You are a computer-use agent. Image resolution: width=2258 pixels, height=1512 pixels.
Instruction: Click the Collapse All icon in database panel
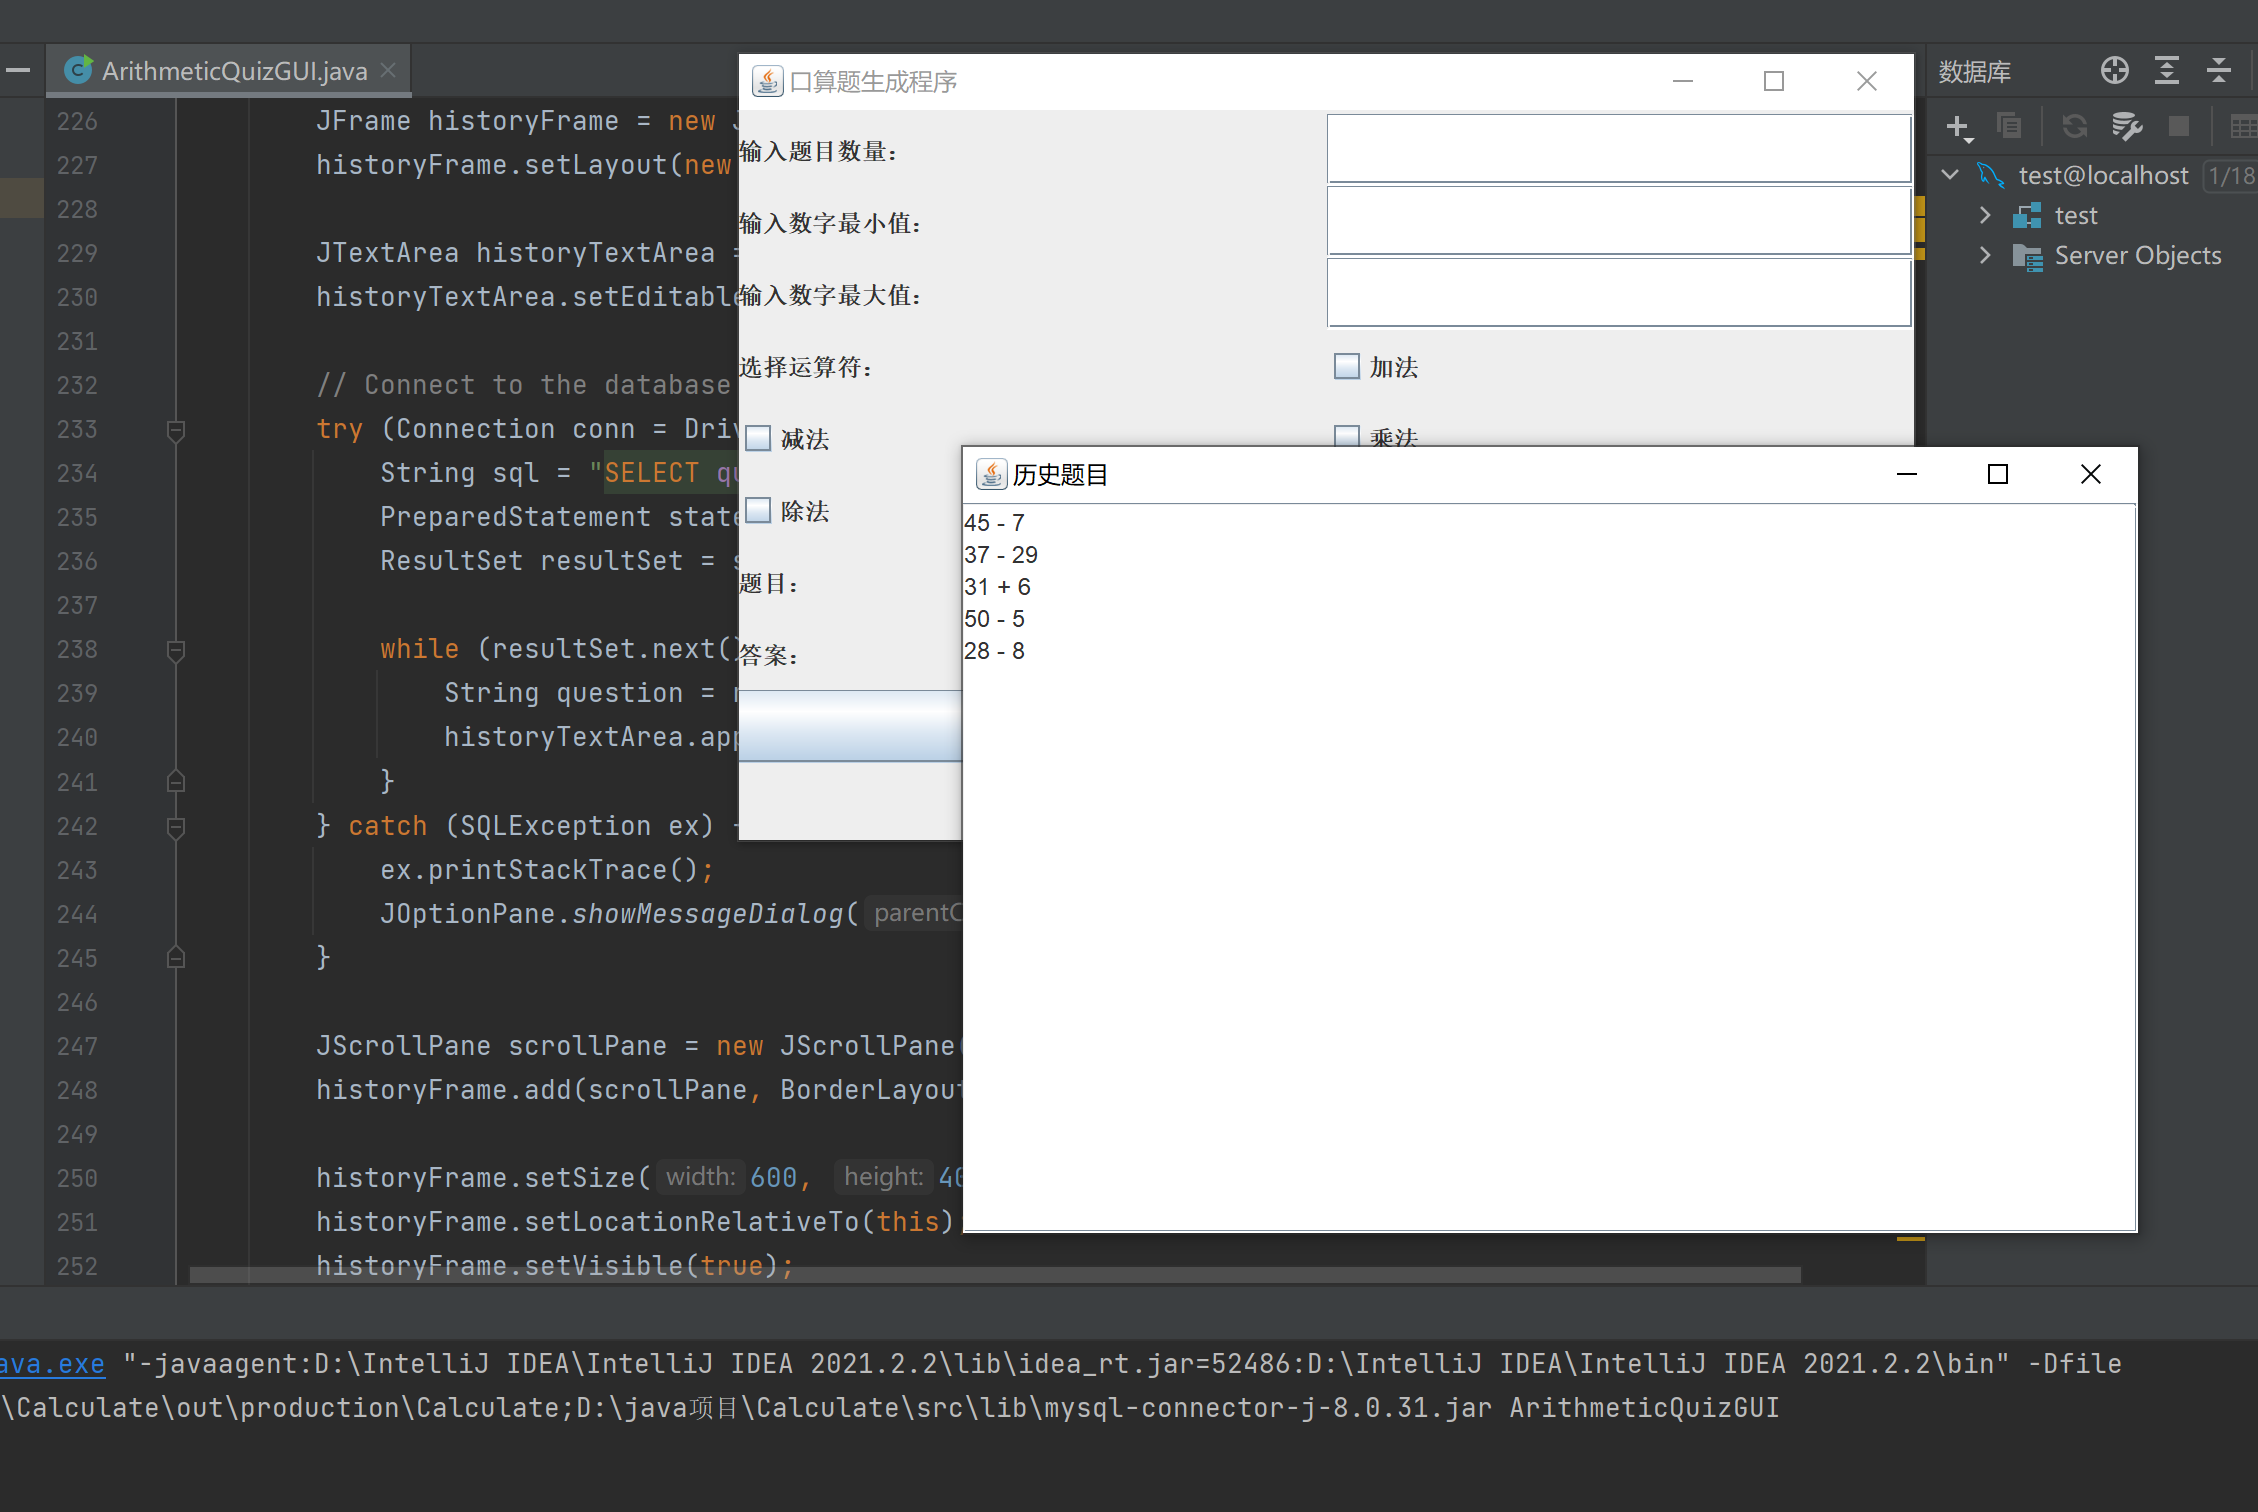coord(2218,71)
